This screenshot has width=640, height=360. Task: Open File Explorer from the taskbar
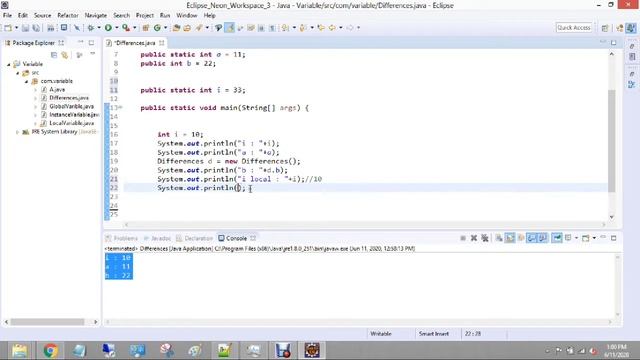tap(19, 351)
